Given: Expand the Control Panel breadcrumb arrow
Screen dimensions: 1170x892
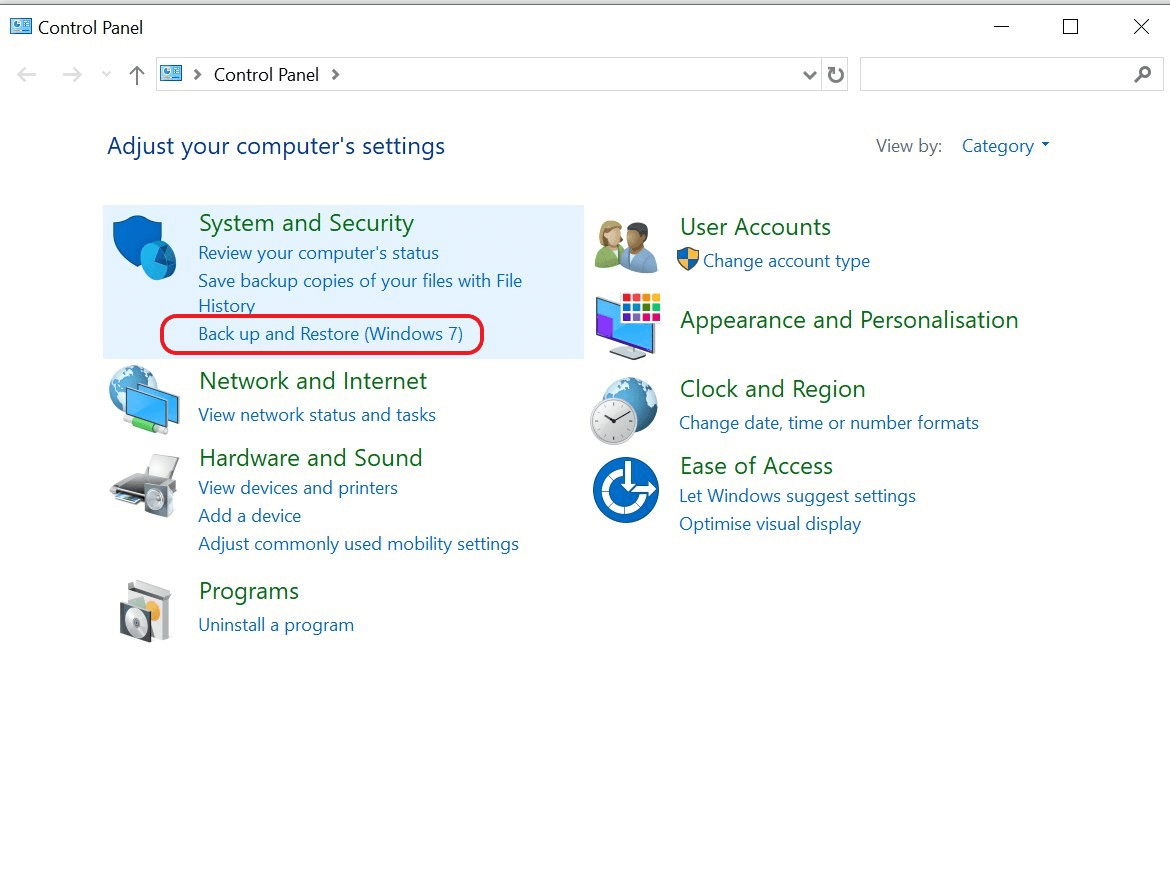Looking at the screenshot, I should pyautogui.click(x=335, y=74).
